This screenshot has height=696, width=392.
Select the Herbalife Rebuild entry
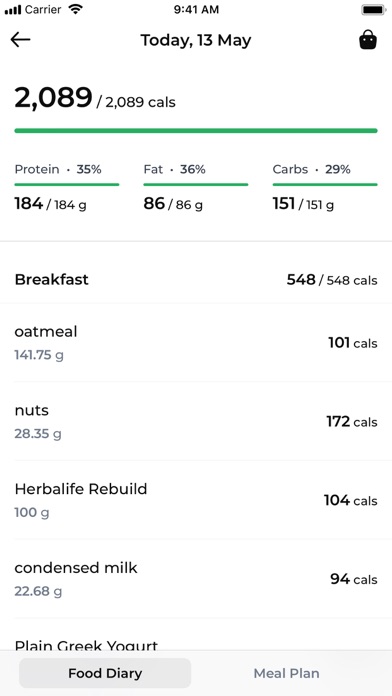tap(196, 500)
